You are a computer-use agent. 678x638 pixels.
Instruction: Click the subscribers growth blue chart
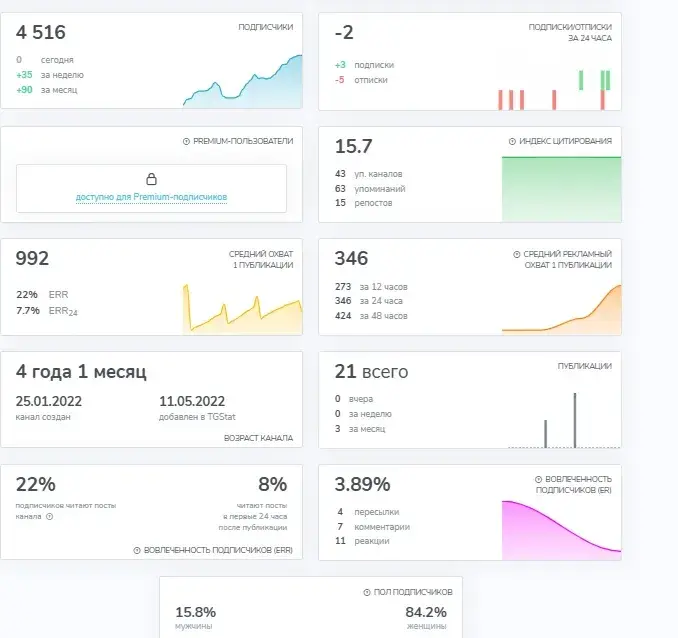coord(243,81)
